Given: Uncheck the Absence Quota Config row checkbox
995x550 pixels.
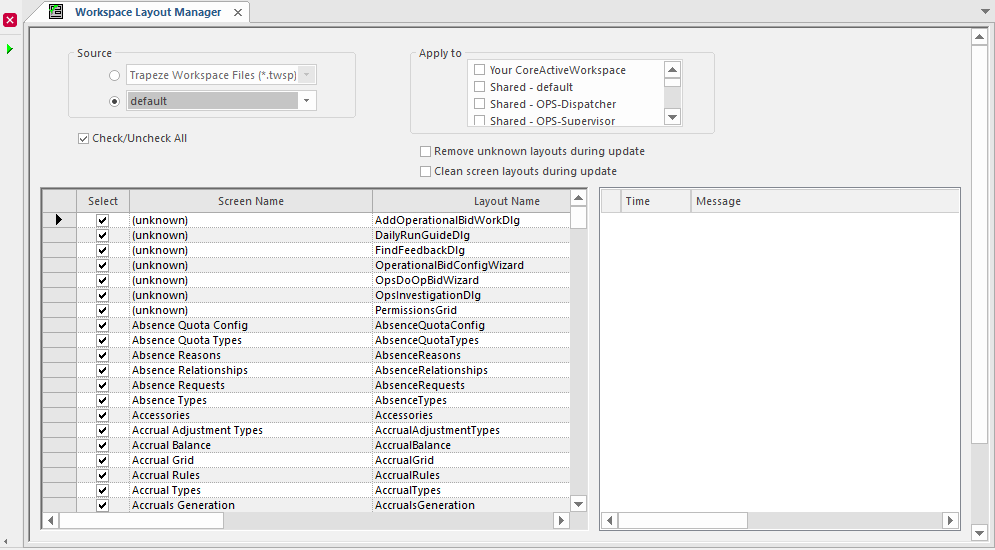Looking at the screenshot, I should [102, 325].
